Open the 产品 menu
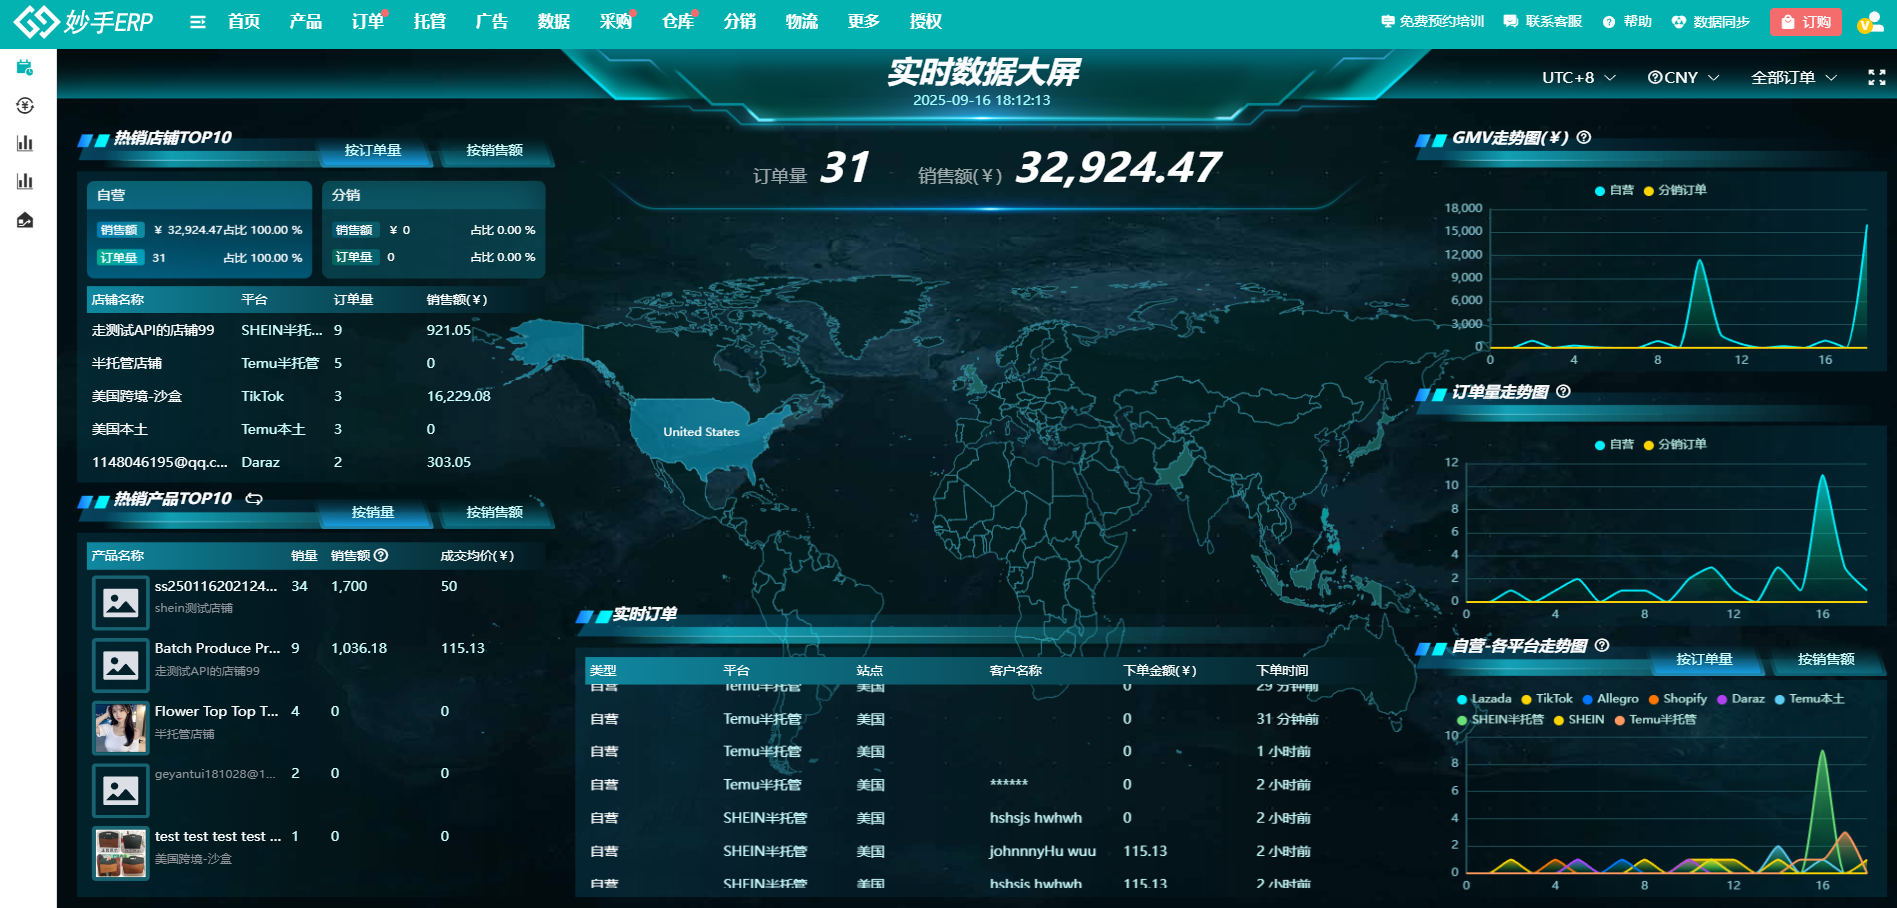The image size is (1897, 908). point(306,22)
